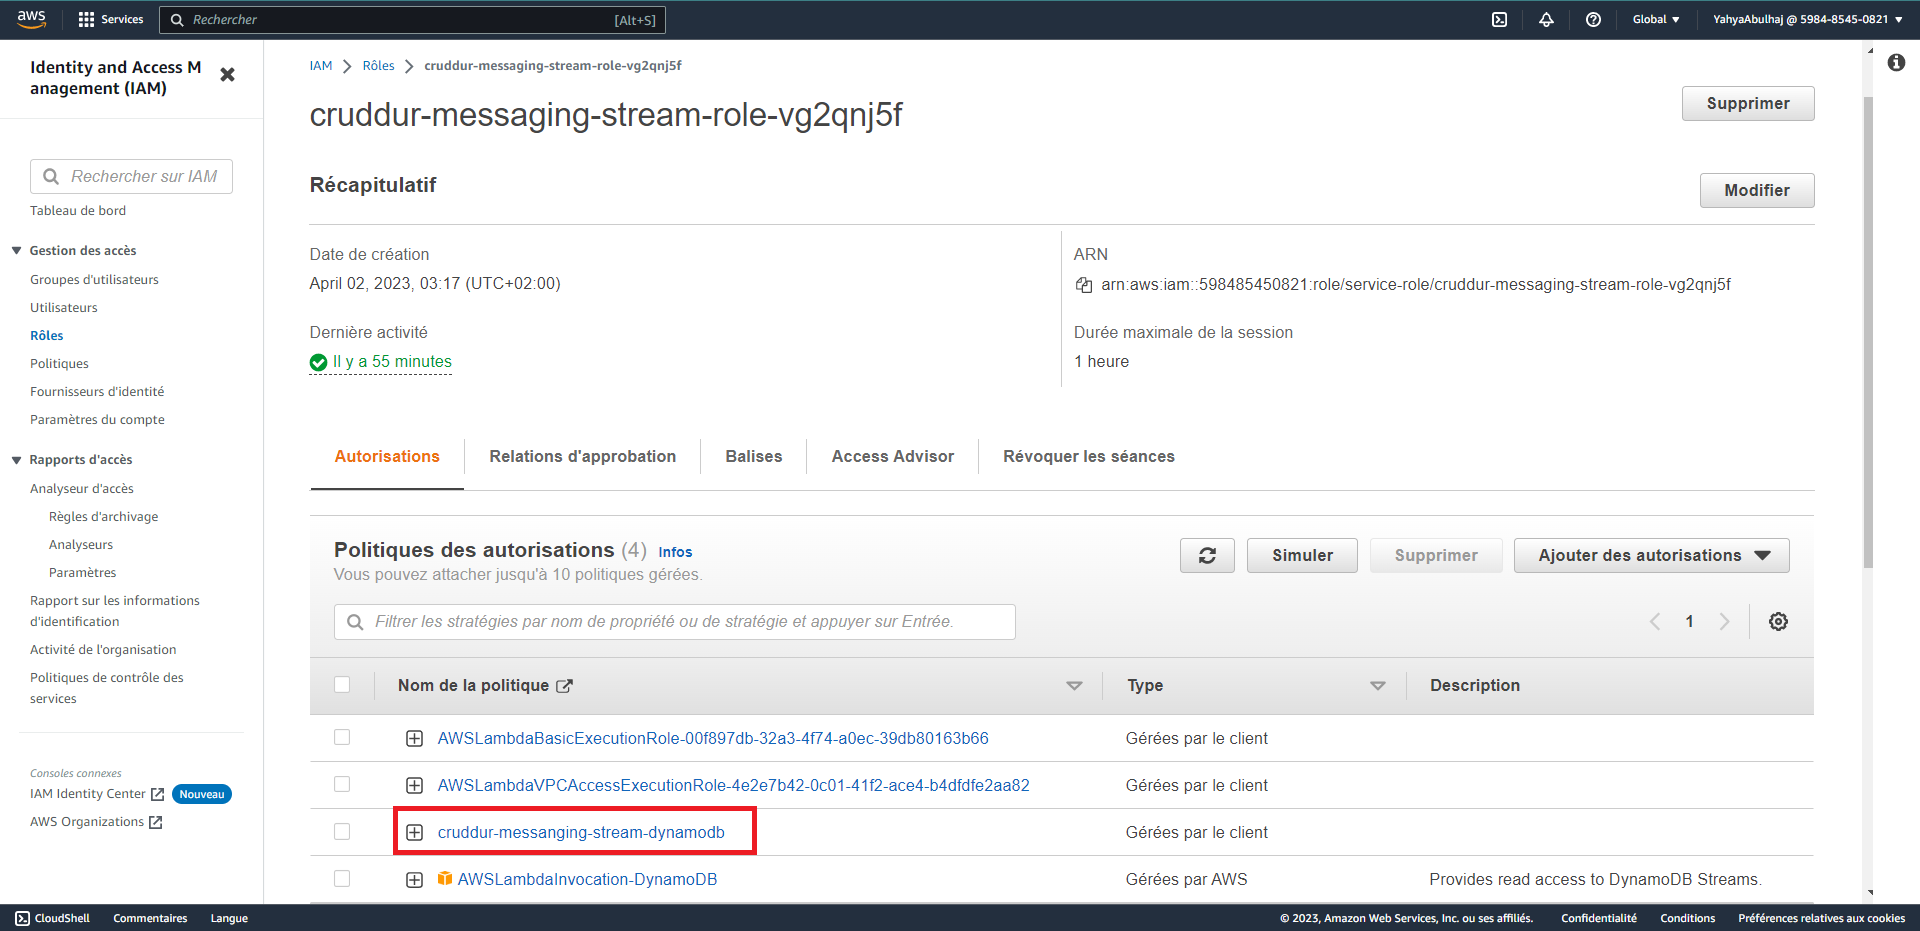Copy the role ARN with the copy icon
Screen dimensions: 1920x931
tap(1084, 285)
